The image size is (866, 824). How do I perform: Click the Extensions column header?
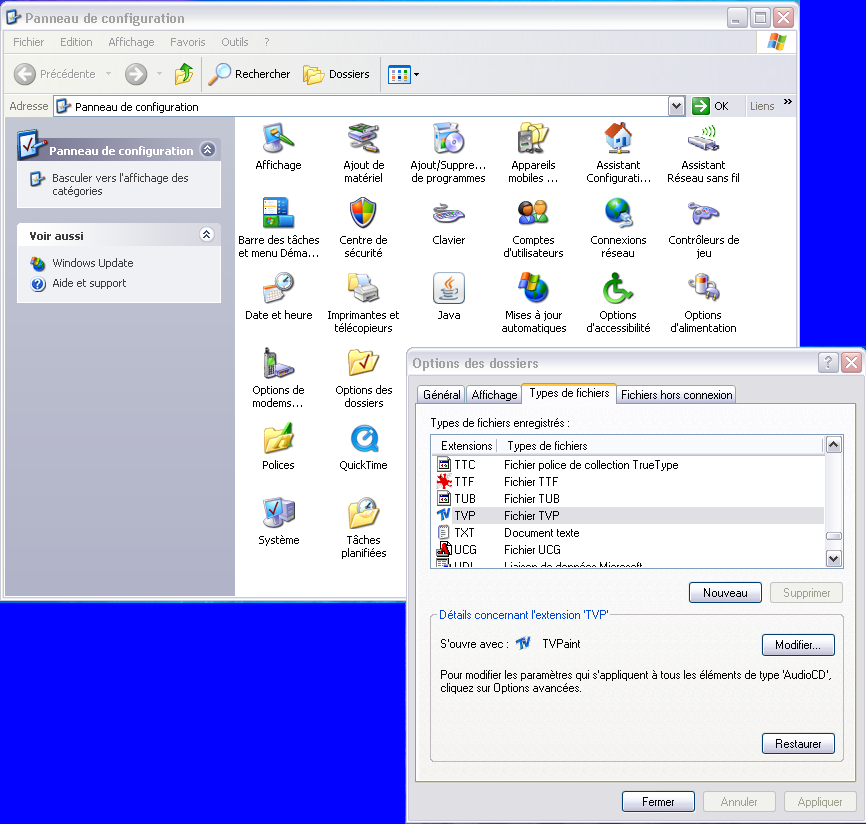466,445
